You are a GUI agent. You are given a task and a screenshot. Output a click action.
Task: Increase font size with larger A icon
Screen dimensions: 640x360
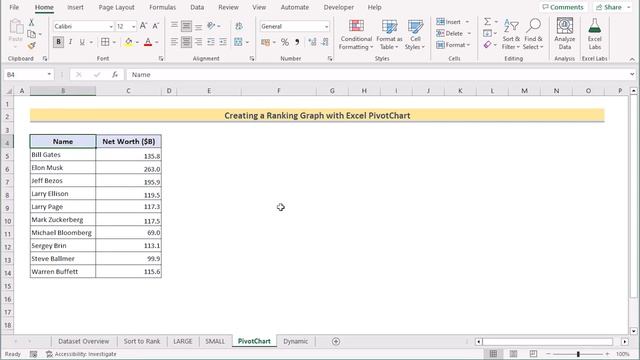pos(143,26)
